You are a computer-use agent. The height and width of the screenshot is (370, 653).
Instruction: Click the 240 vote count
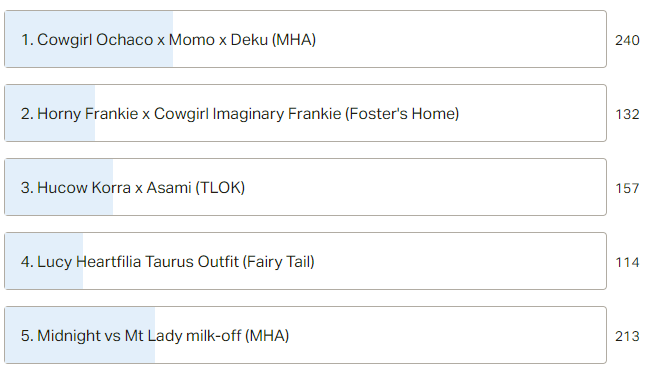[627, 40]
